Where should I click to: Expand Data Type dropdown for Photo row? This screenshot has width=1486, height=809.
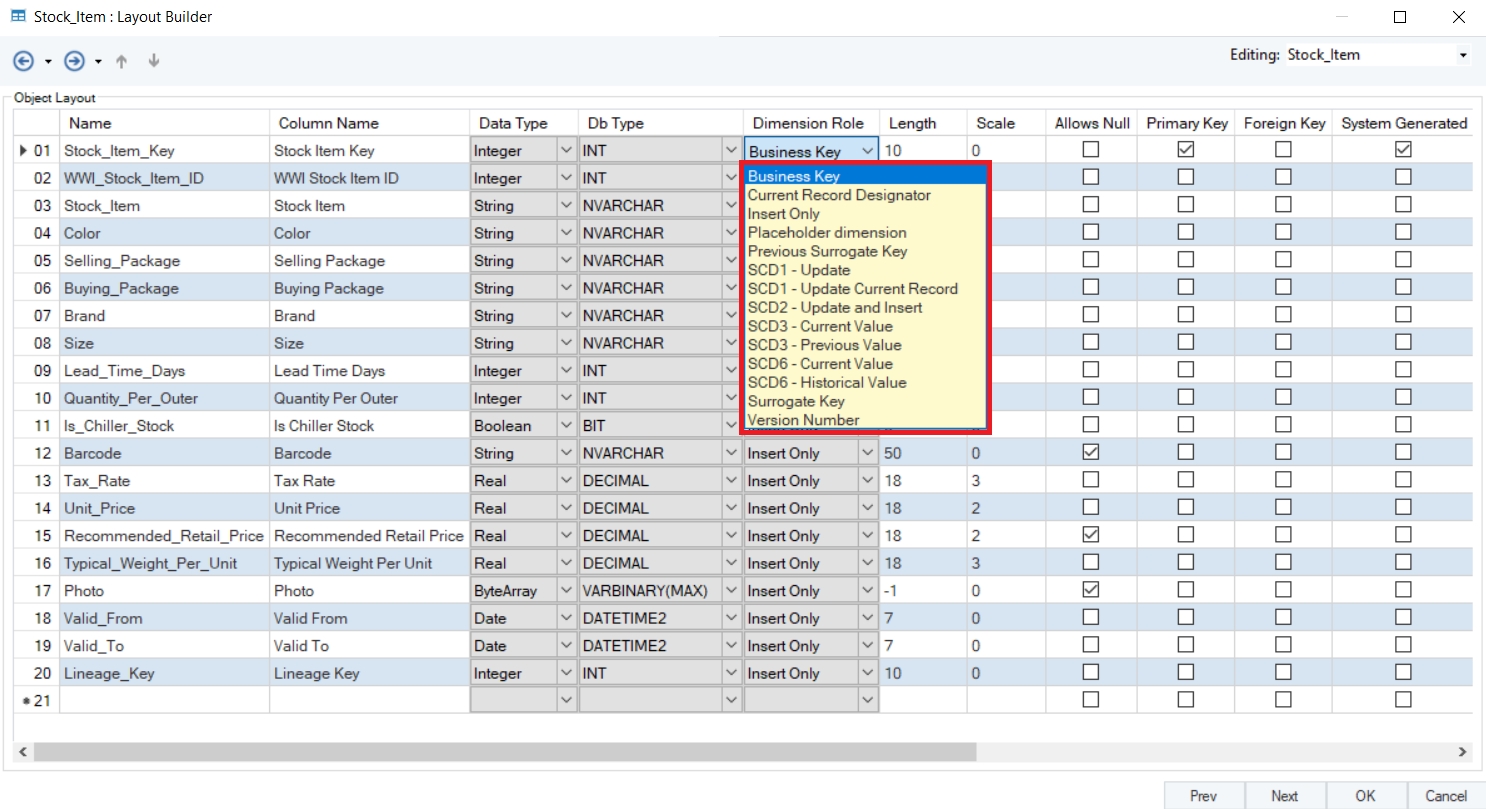point(567,591)
